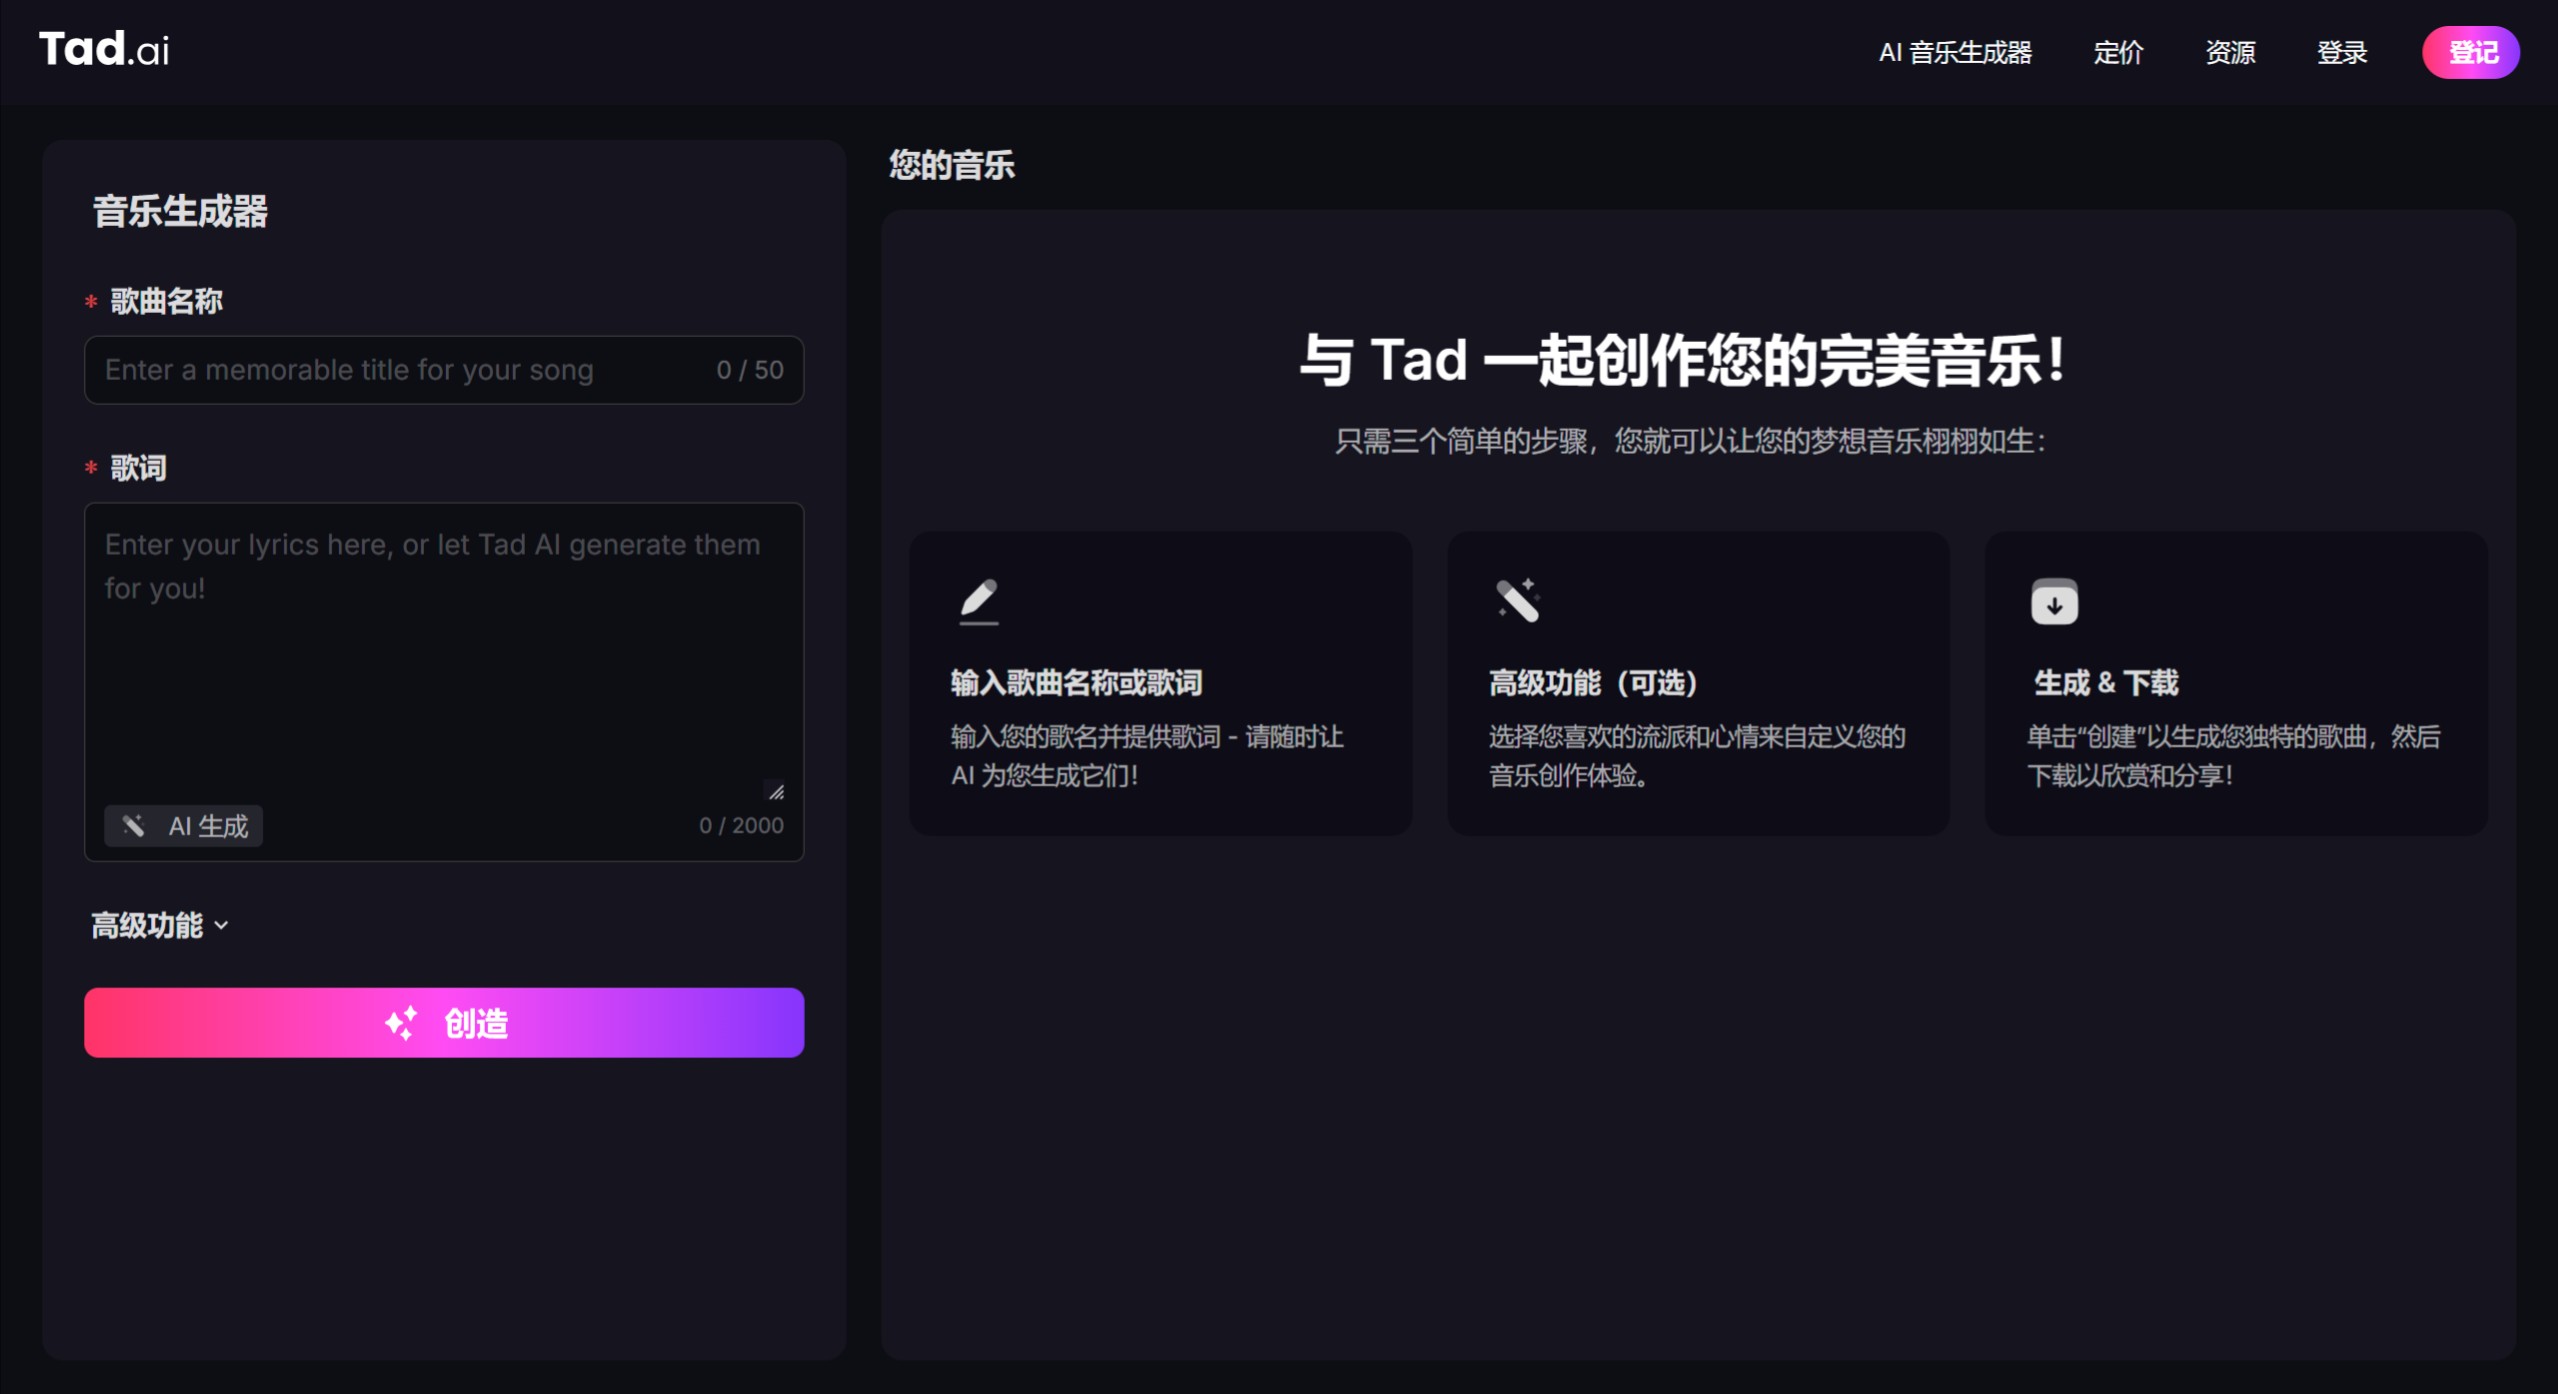This screenshot has height=1394, width=2558.
Task: Click the 0 / 2000 lyrics counter
Action: 741,825
